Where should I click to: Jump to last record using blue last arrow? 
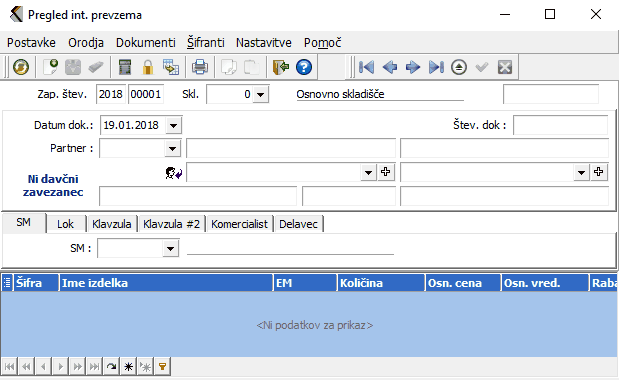tap(436, 67)
